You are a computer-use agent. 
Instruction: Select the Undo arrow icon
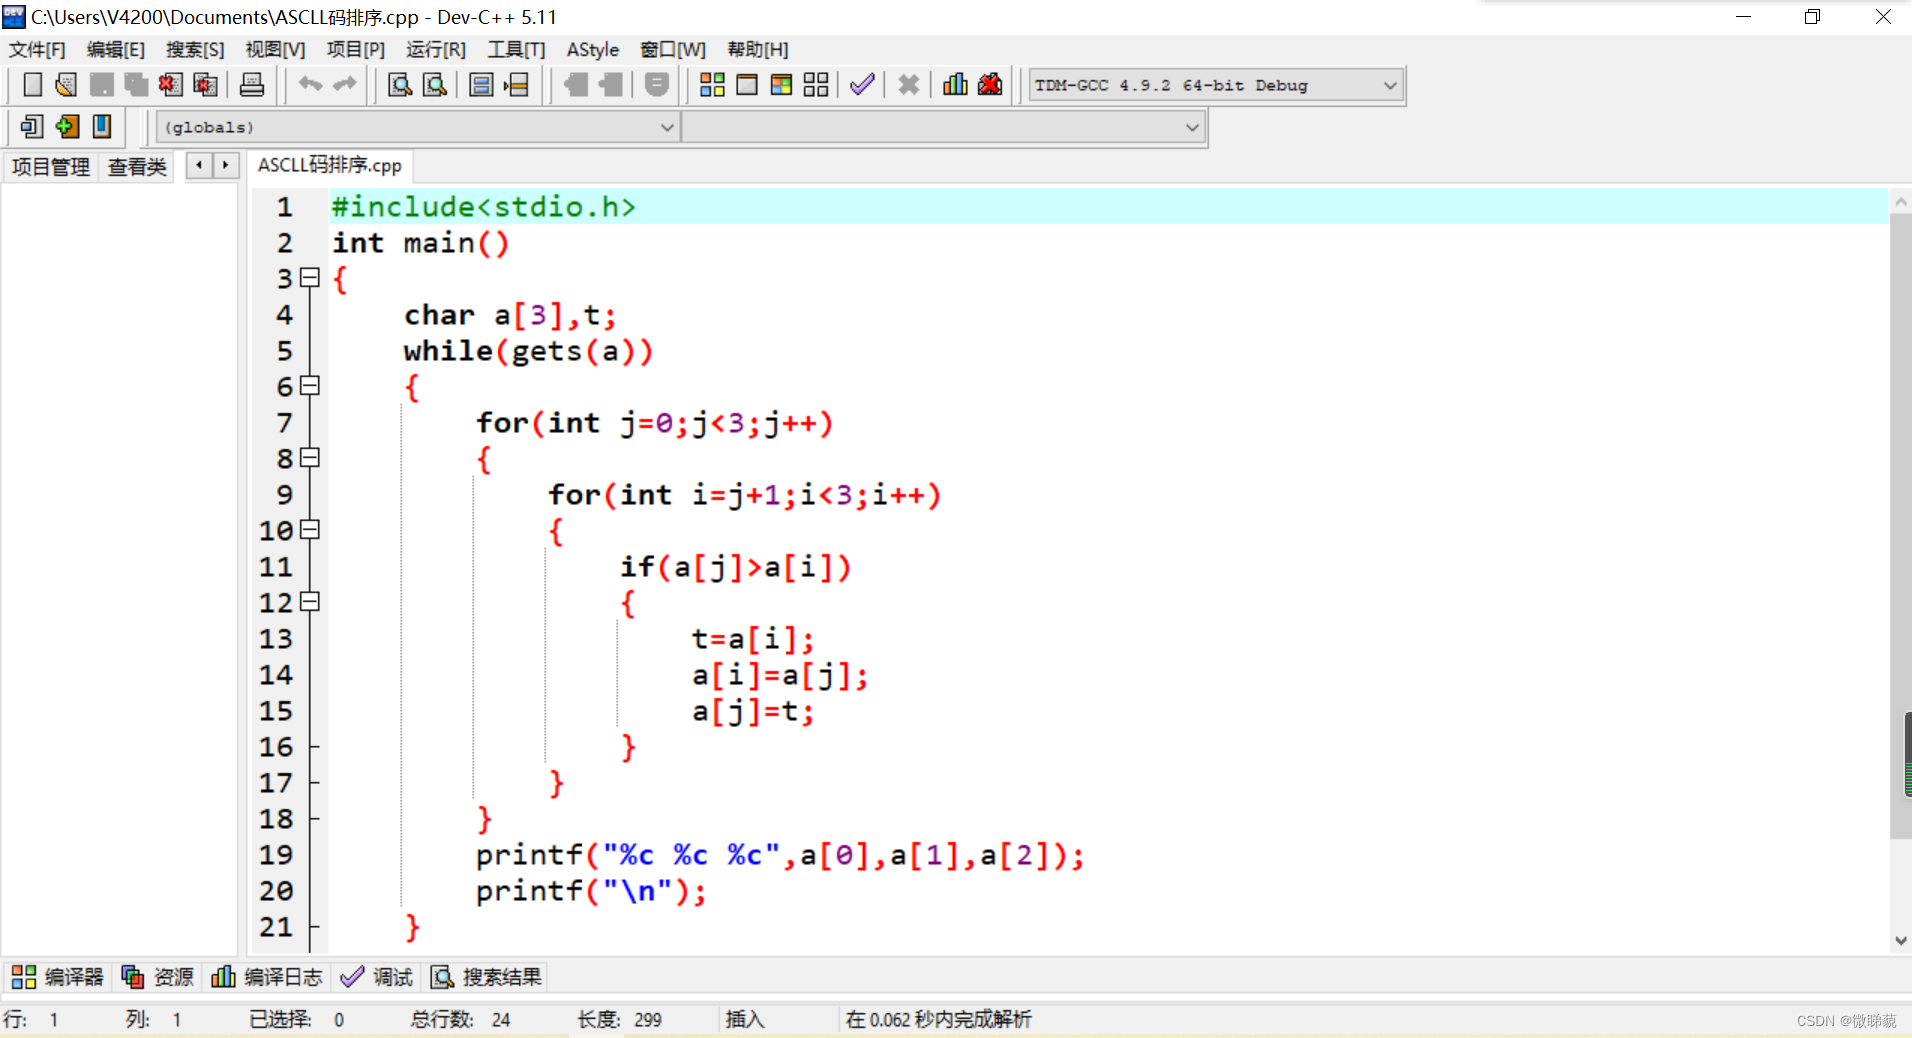(309, 84)
